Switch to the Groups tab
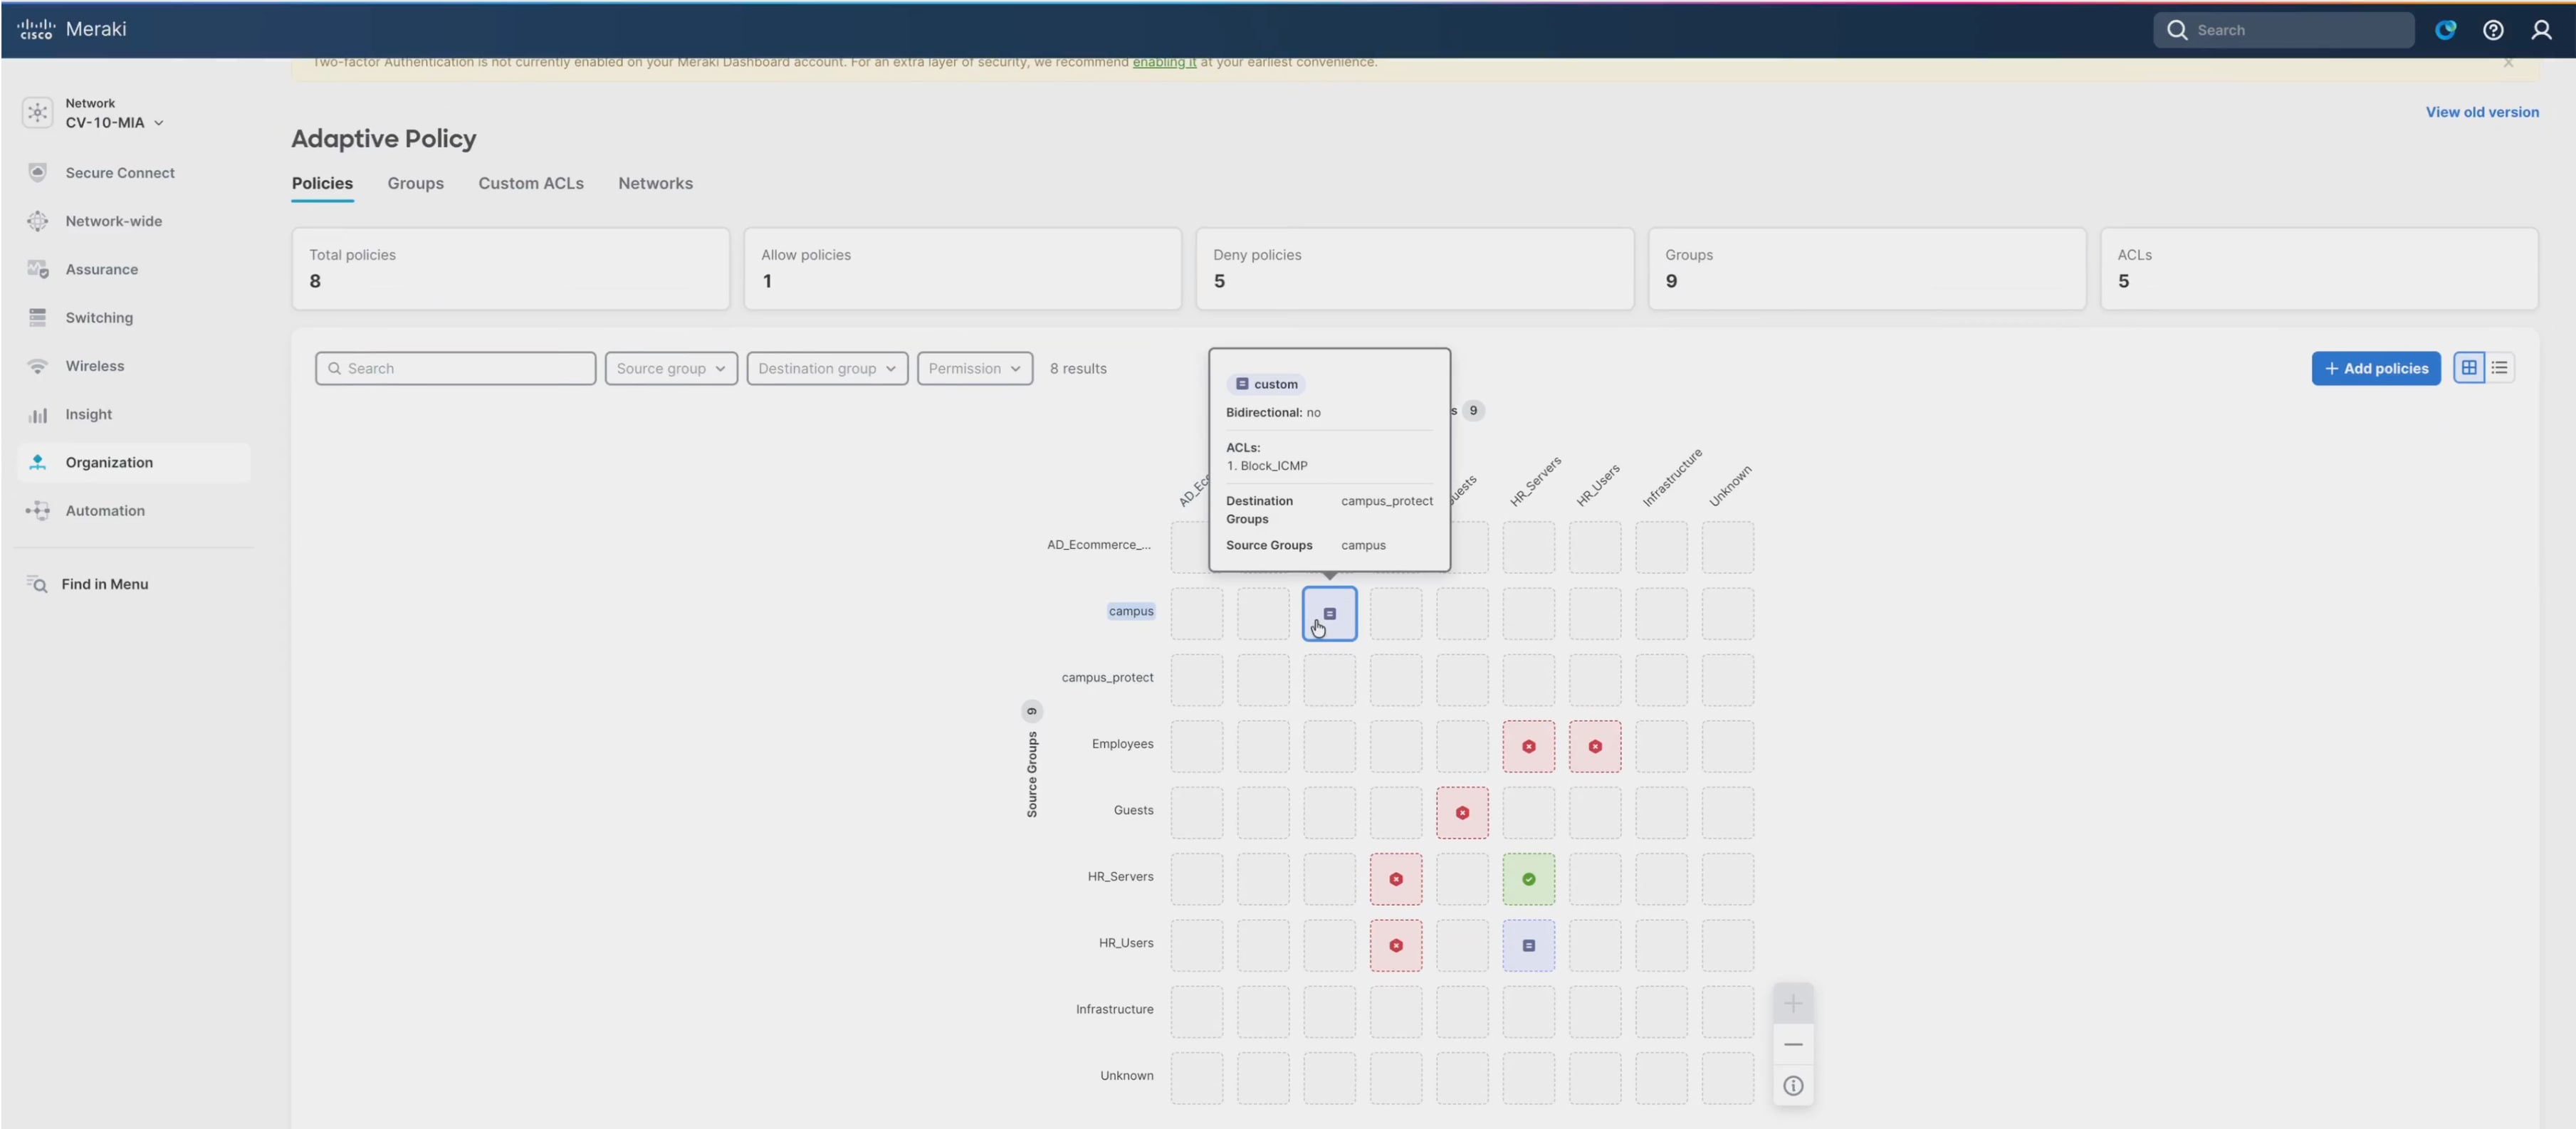2576x1129 pixels. (415, 183)
